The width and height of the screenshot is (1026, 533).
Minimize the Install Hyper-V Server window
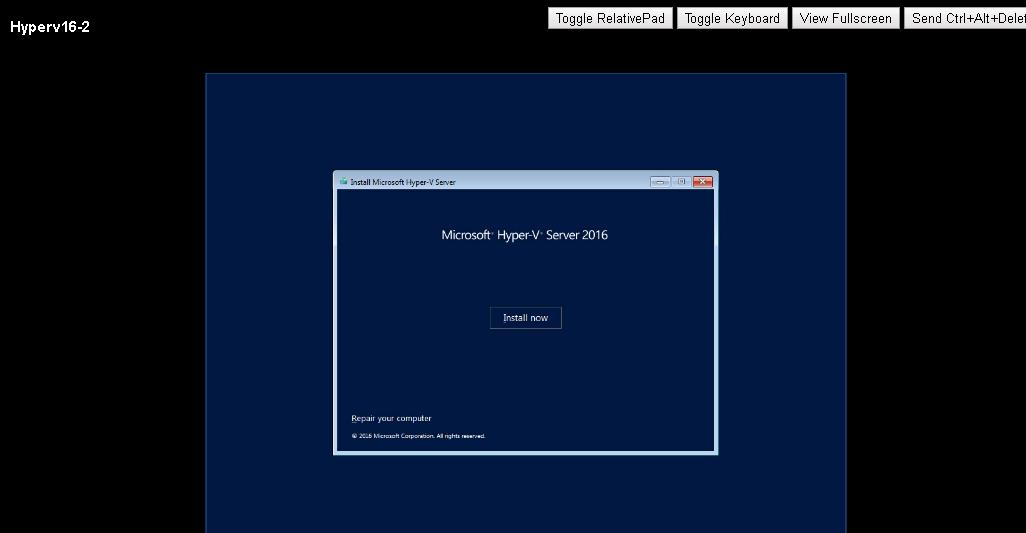(660, 182)
